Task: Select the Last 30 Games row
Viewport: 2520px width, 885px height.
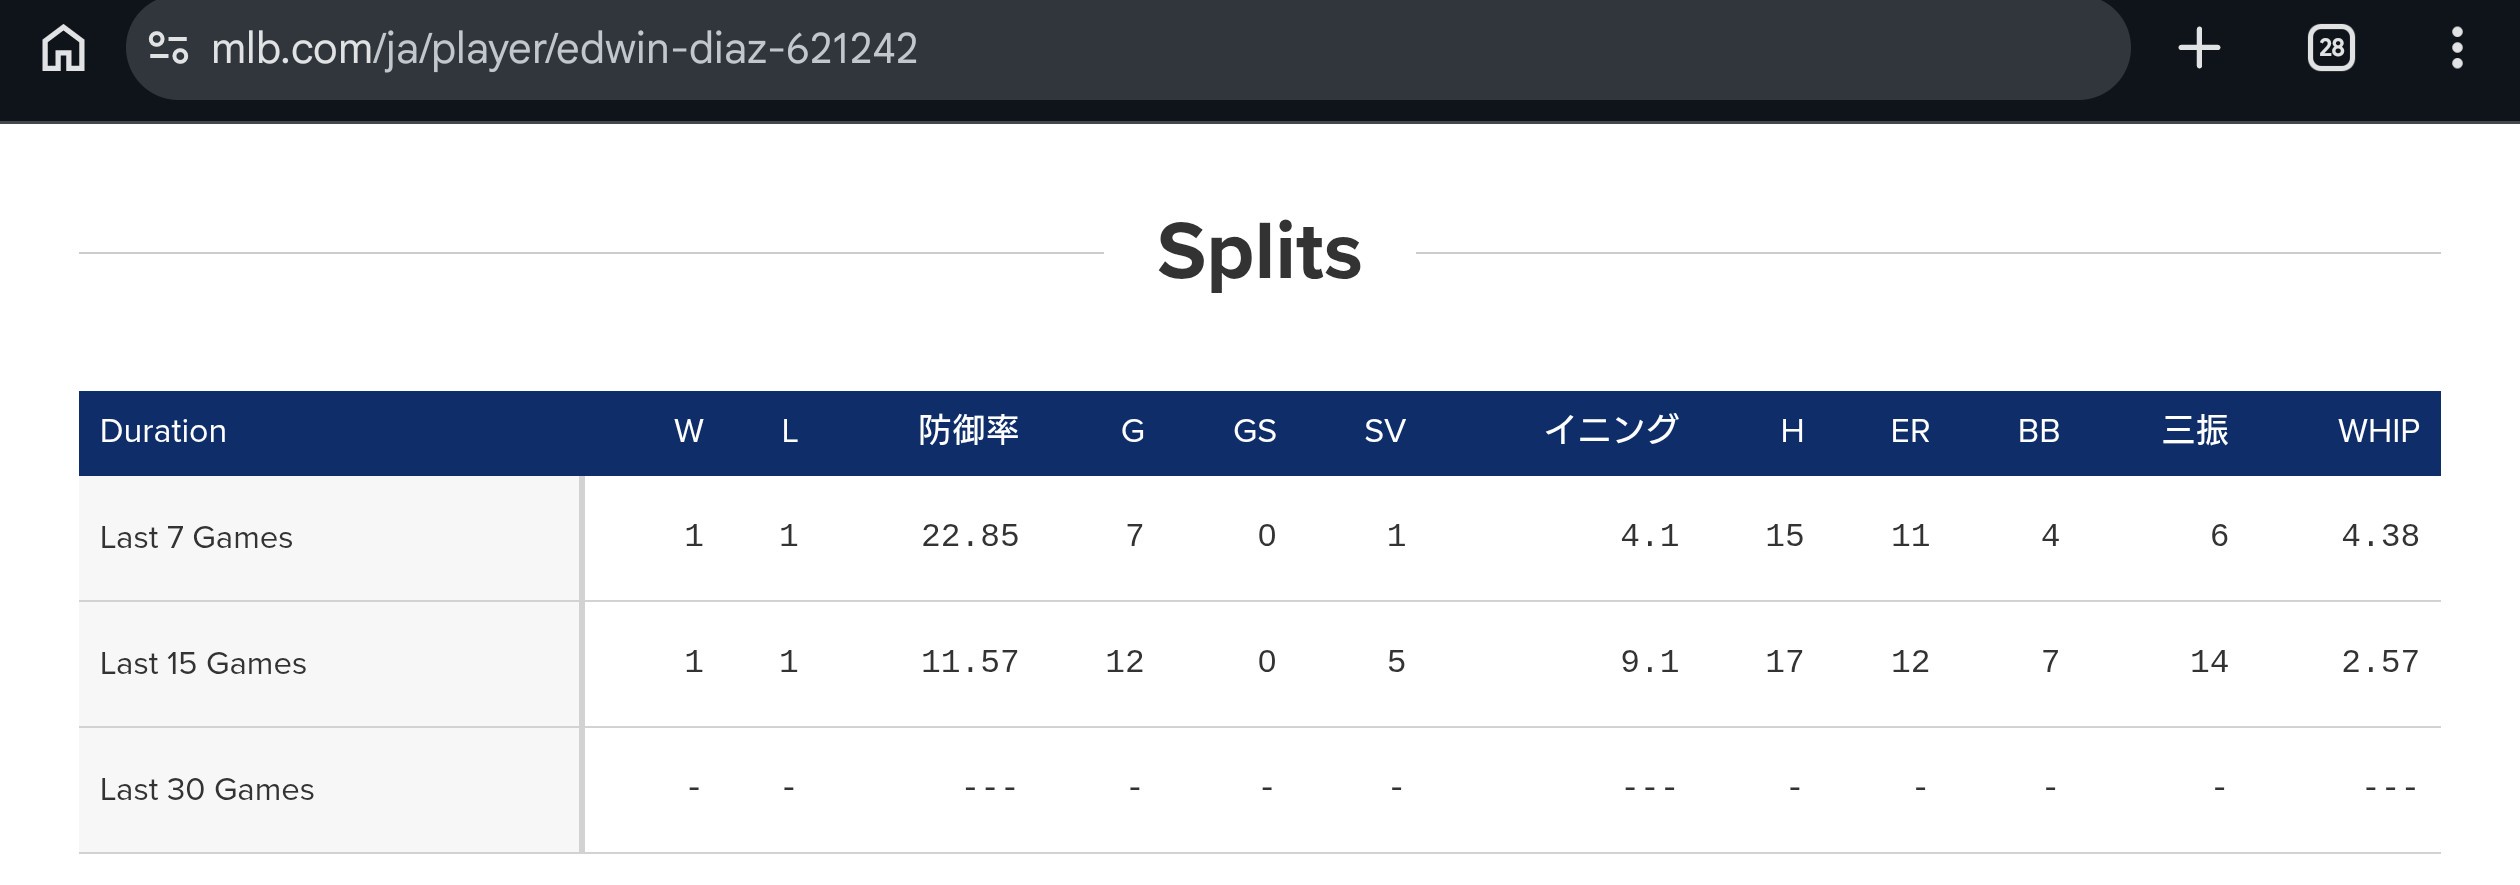Action: click(1260, 790)
